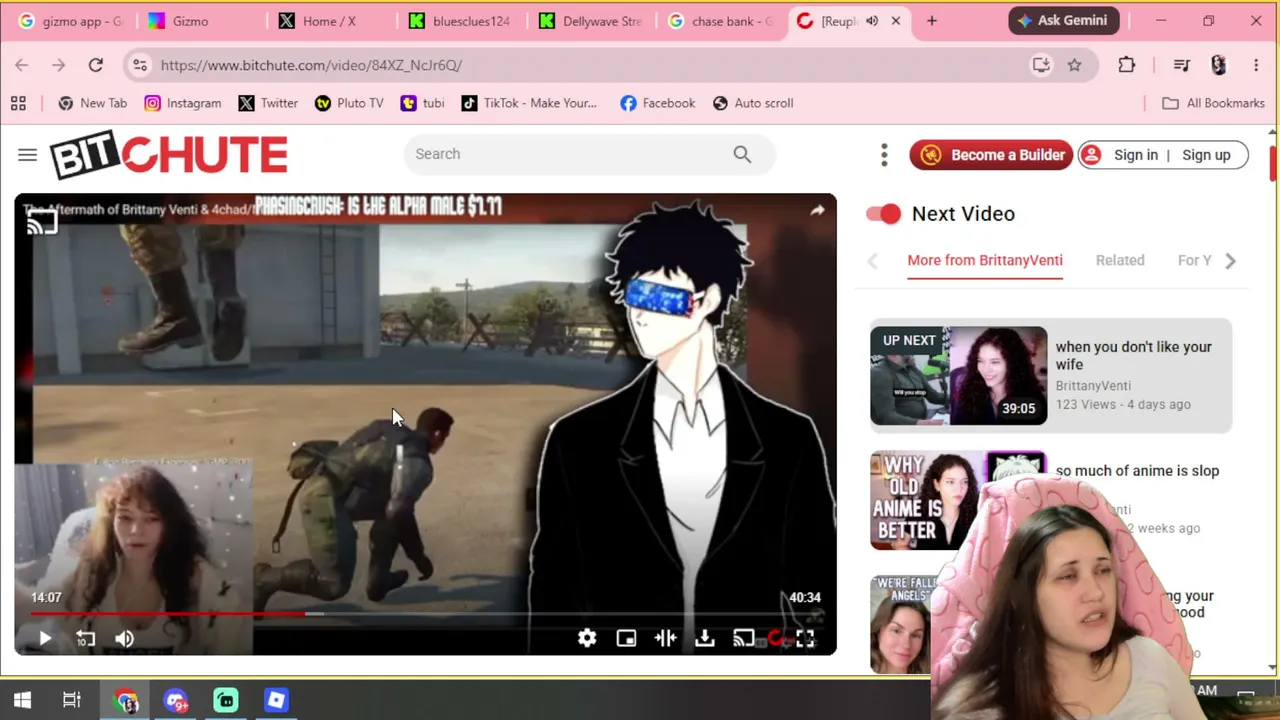Cast the video from the player controls
The height and width of the screenshot is (720, 1280).
pyautogui.click(x=743, y=638)
